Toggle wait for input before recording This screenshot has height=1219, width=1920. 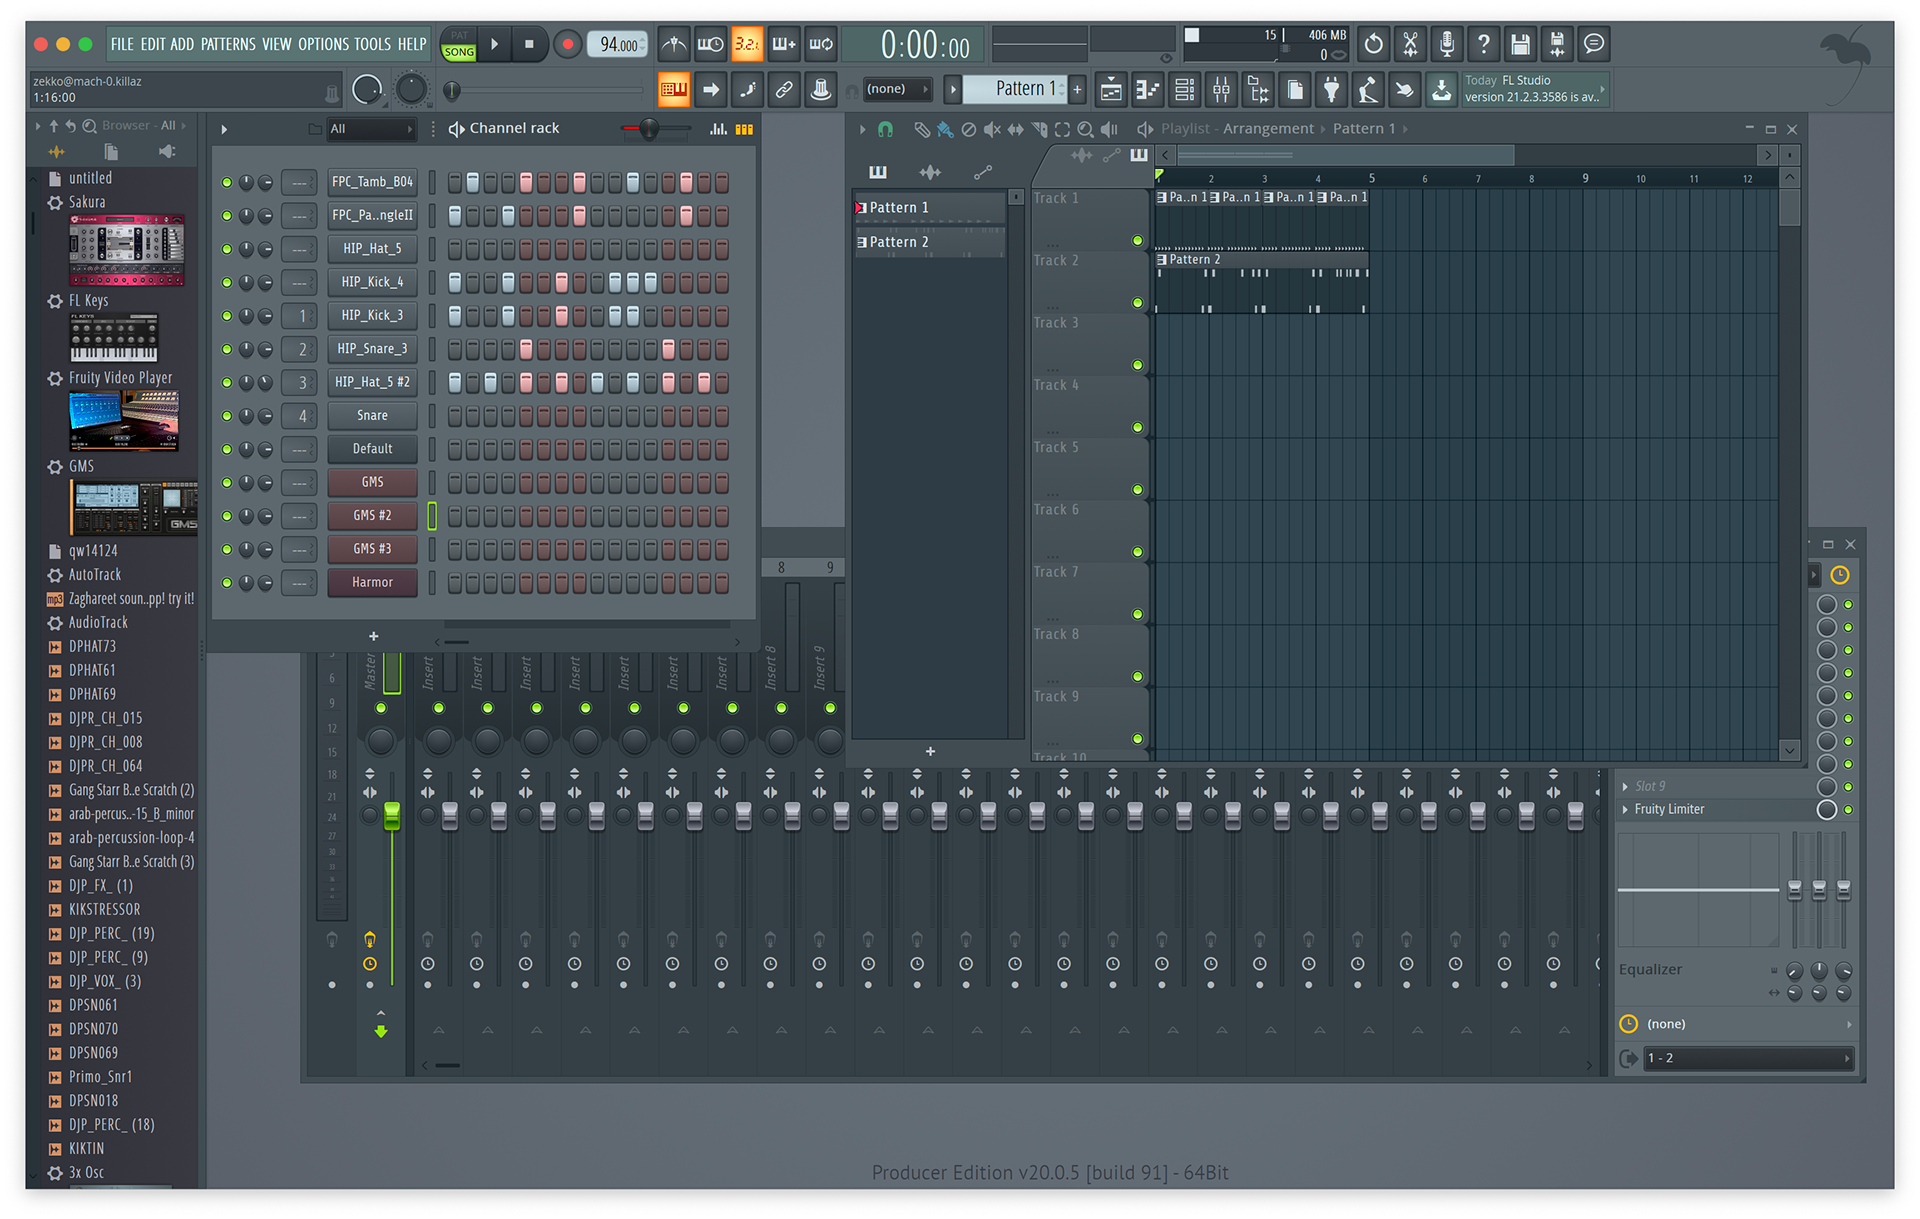pos(711,44)
